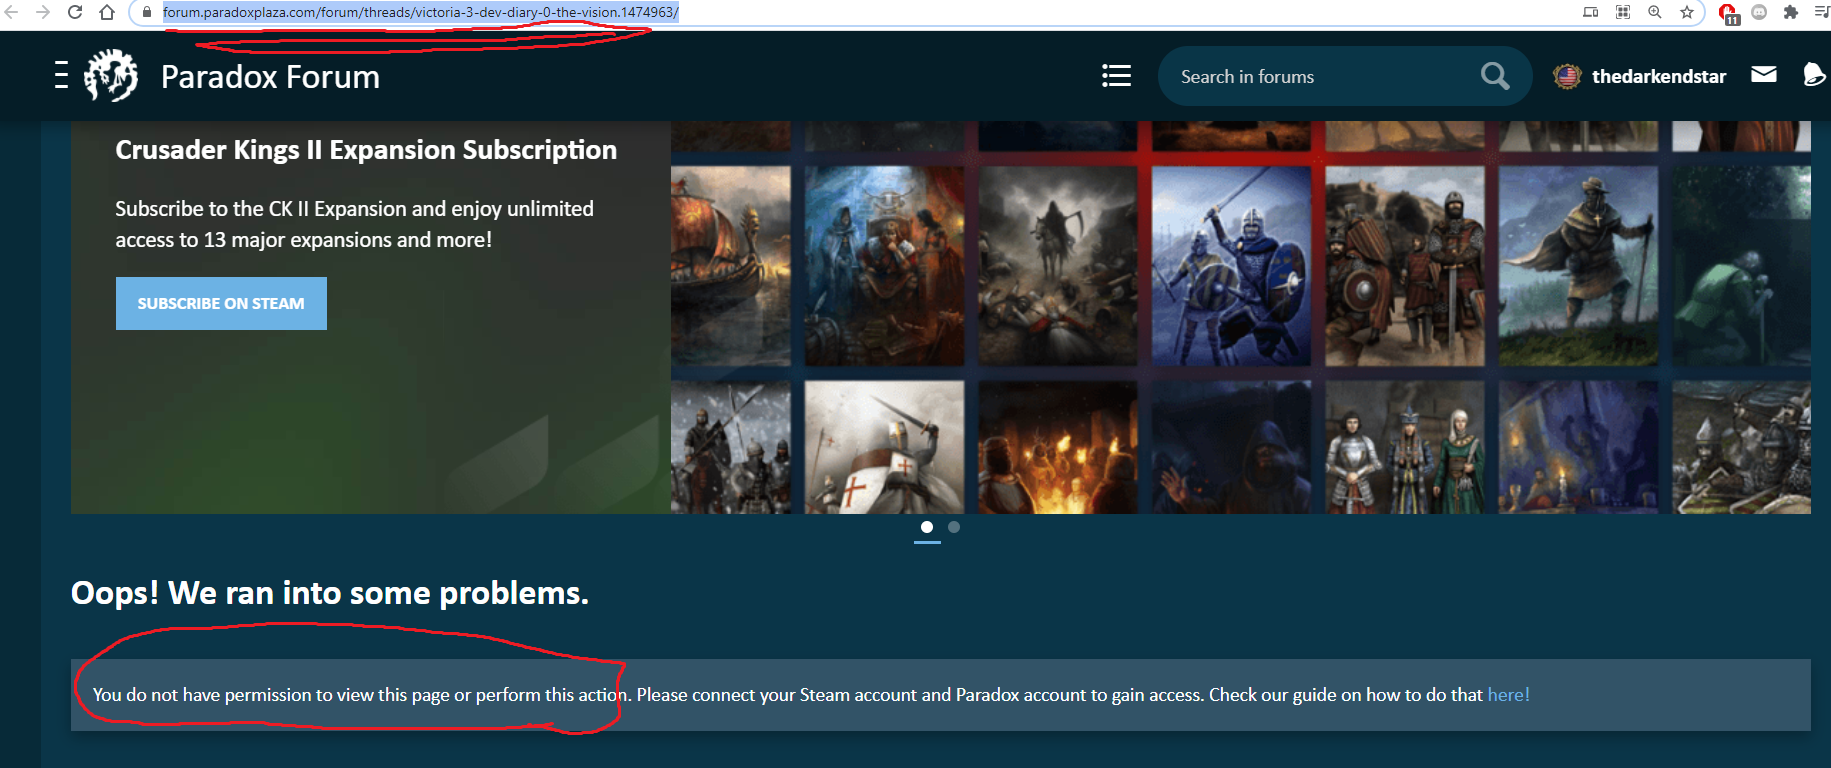Viewport: 1831px width, 768px height.
Task: Bookmark page with the star icon
Action: click(1687, 12)
